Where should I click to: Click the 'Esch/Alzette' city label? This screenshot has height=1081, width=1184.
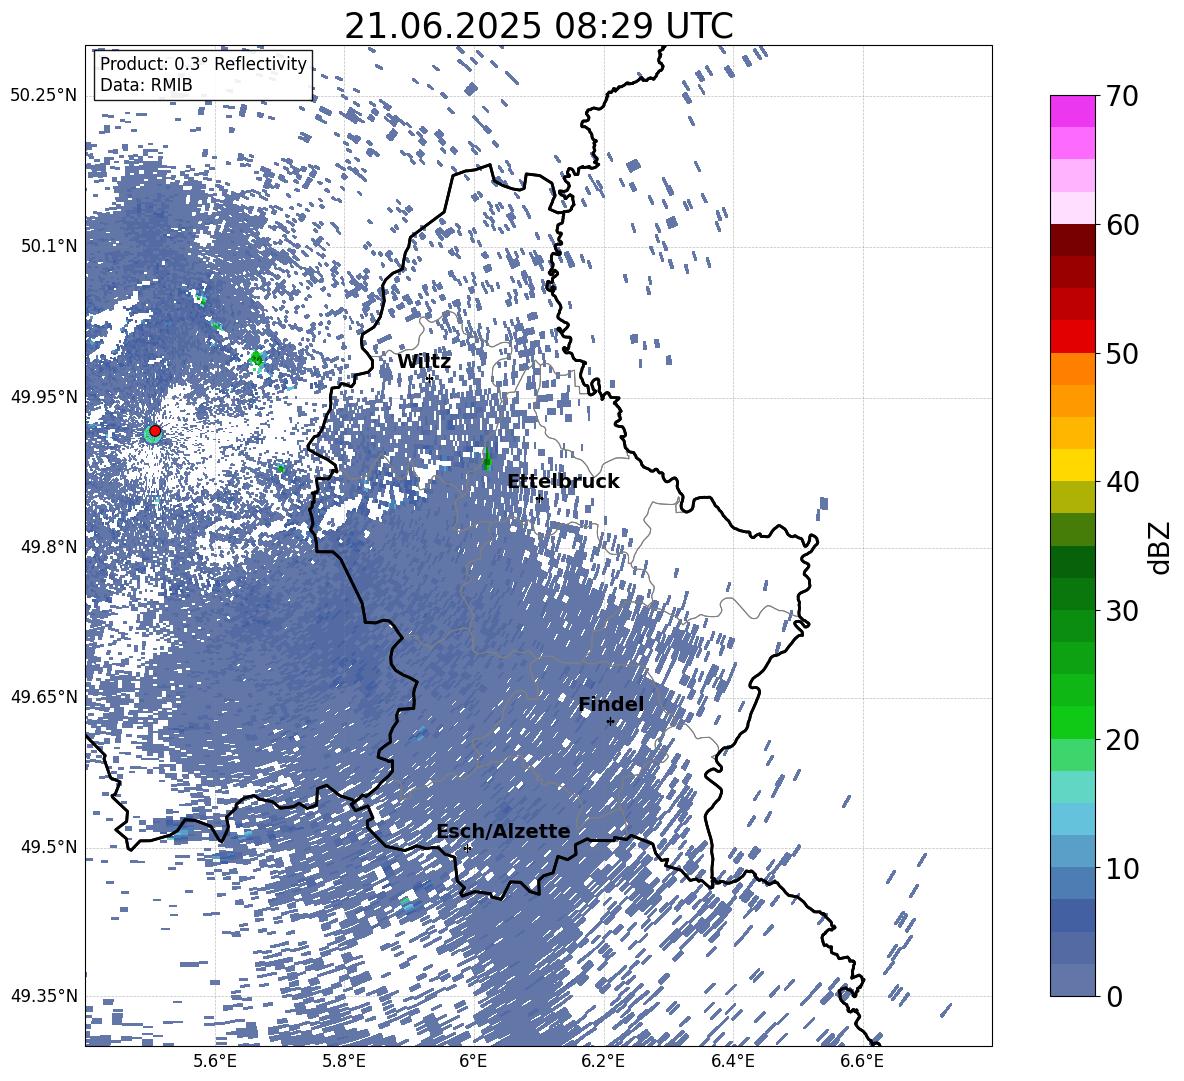coord(504,831)
